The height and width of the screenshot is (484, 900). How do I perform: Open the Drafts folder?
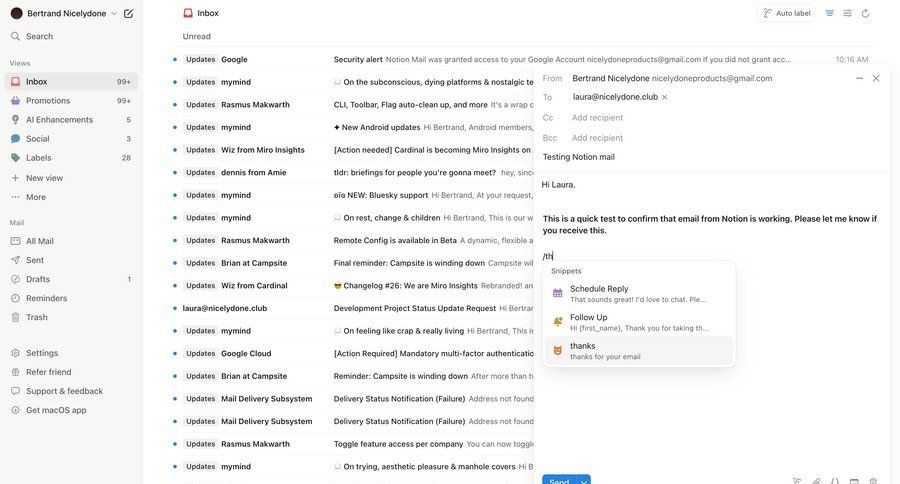(71, 279)
